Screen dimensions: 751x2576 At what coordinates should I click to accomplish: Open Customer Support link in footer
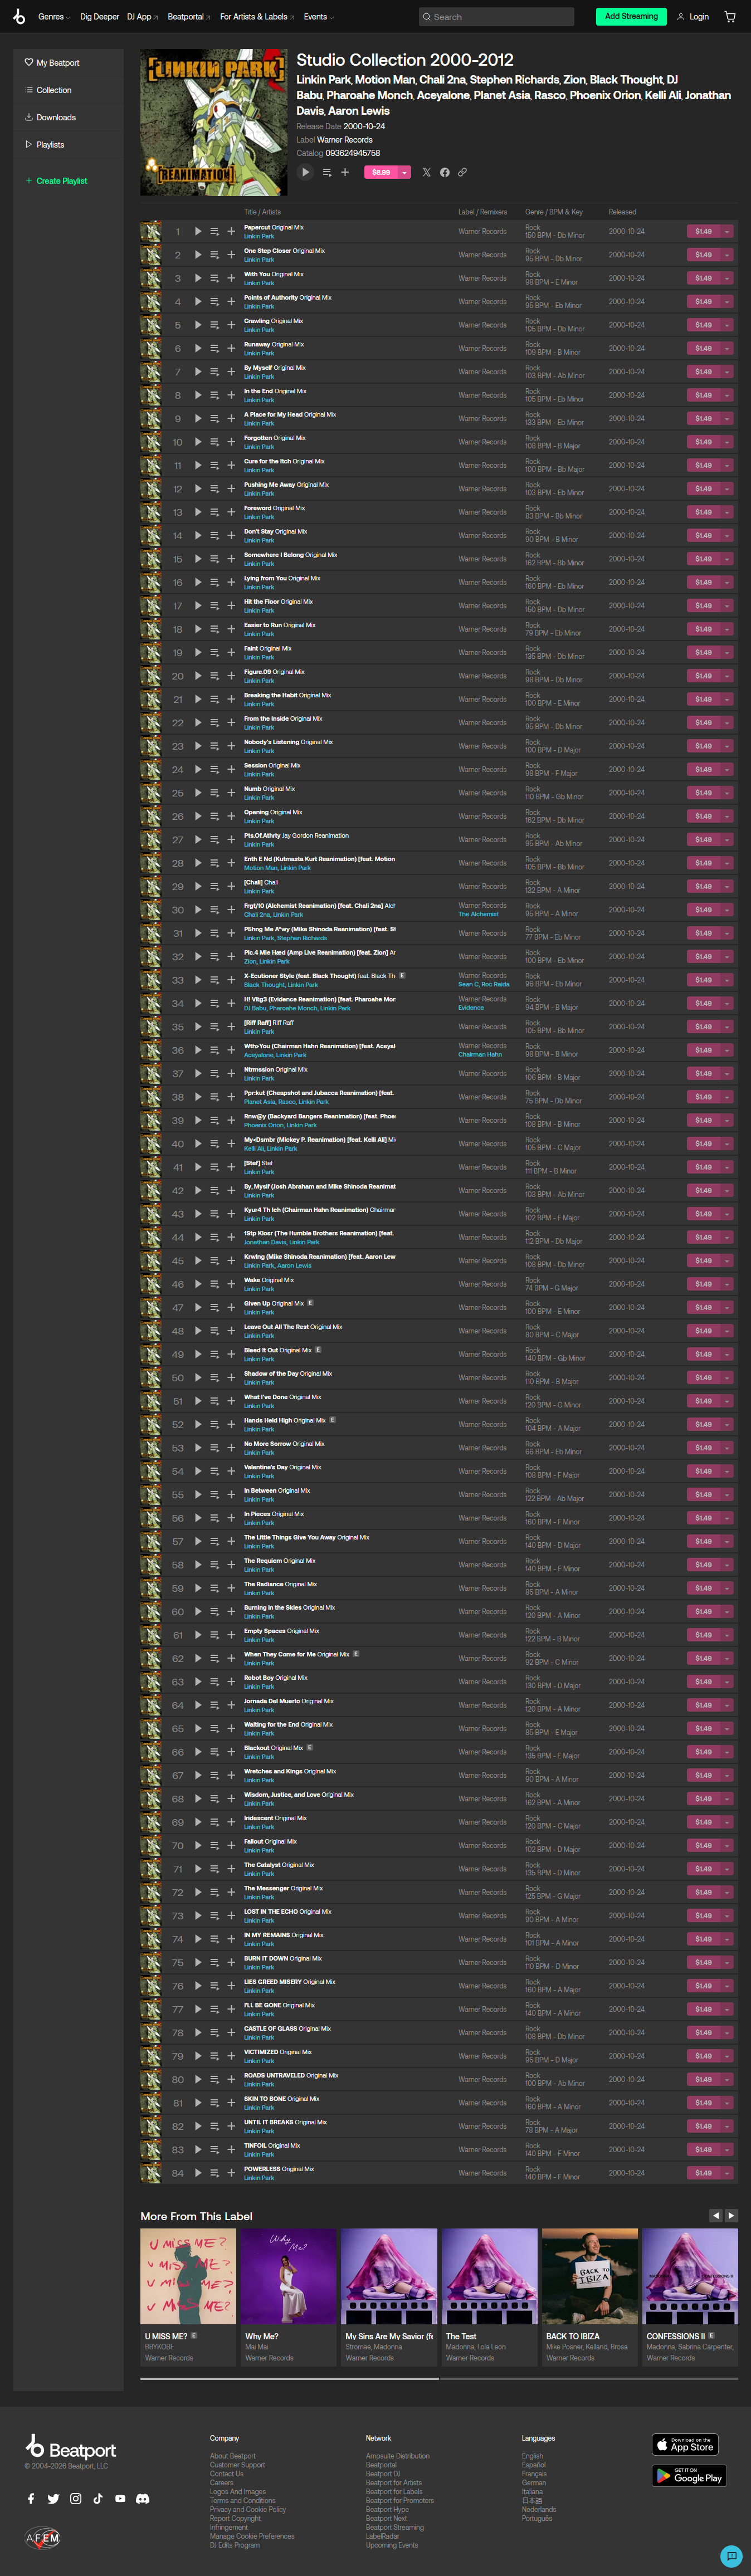pyautogui.click(x=237, y=2465)
